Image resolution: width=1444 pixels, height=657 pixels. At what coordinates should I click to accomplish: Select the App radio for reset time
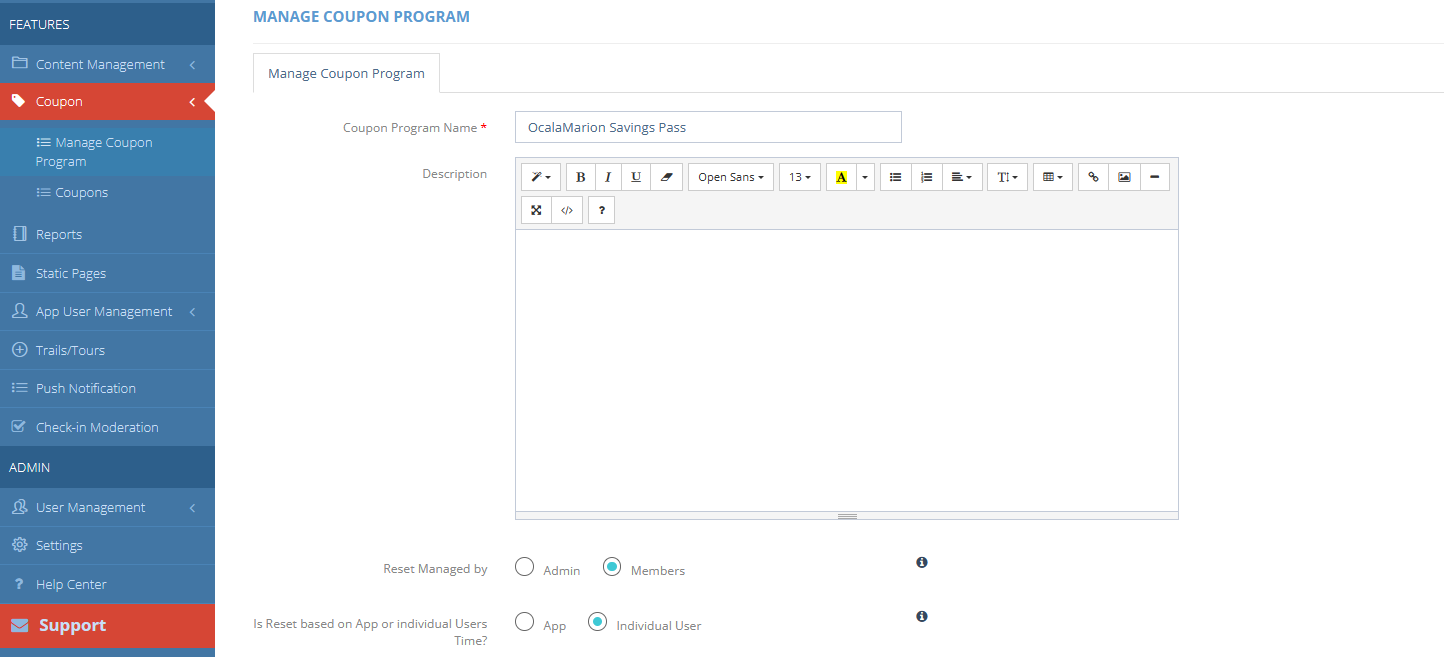pyautogui.click(x=524, y=622)
